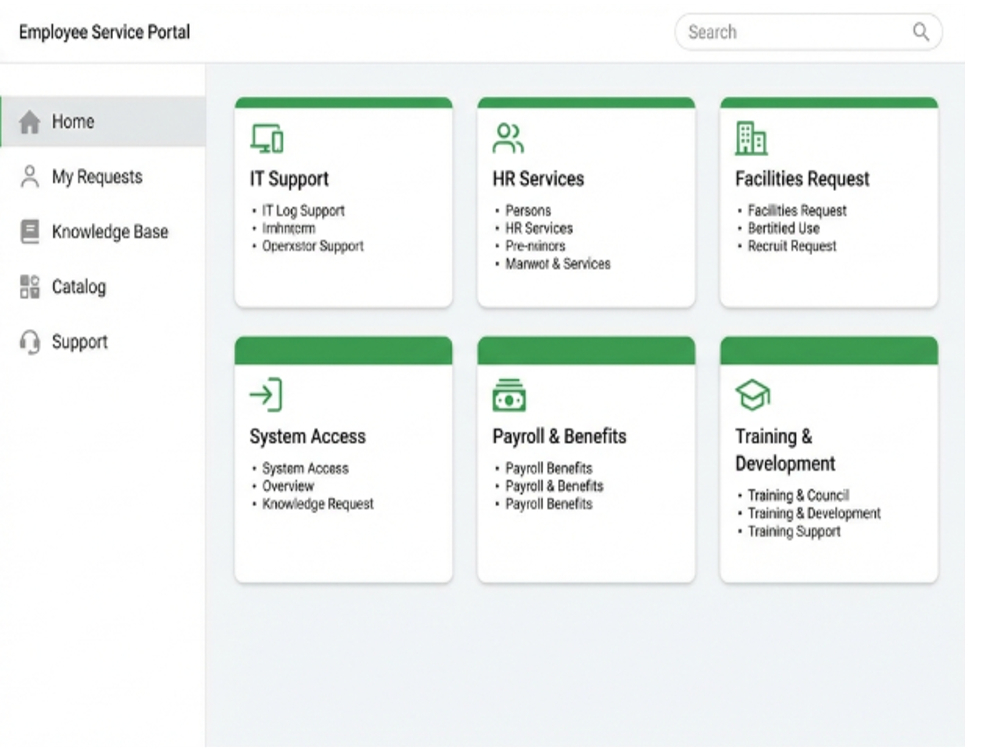Image resolution: width=981 pixels, height=749 pixels.
Task: Click the Training graduation cap icon
Action: [752, 395]
